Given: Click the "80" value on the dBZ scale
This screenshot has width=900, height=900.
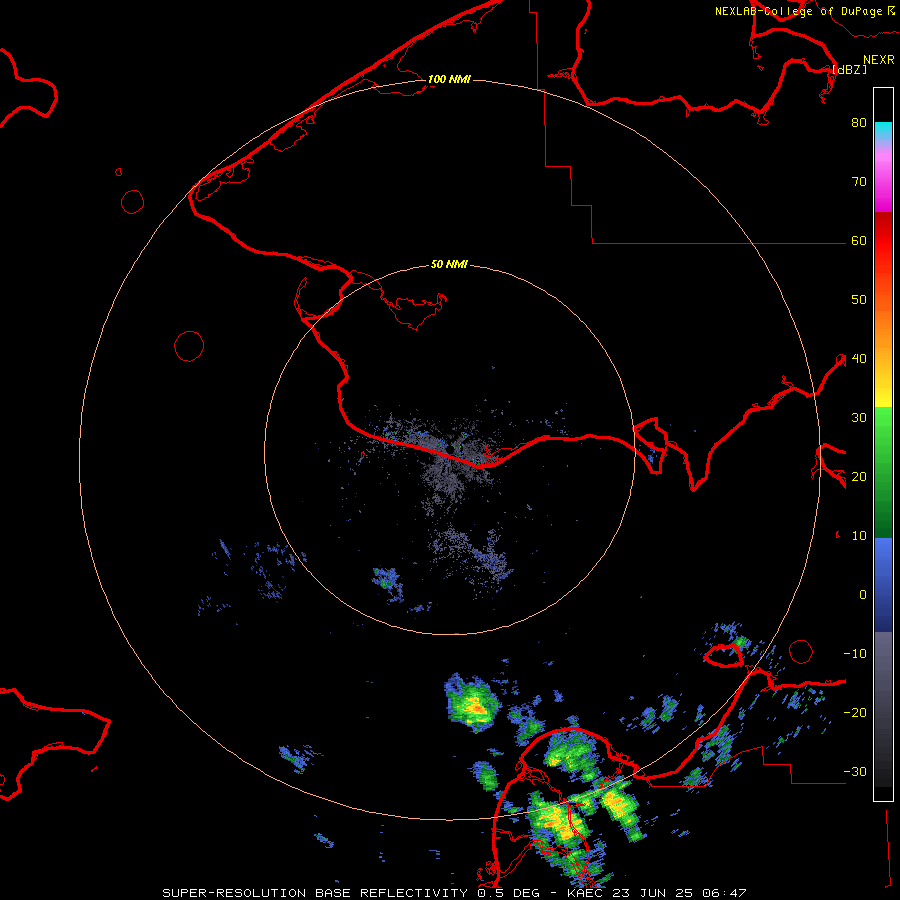Looking at the screenshot, I should 859,123.
